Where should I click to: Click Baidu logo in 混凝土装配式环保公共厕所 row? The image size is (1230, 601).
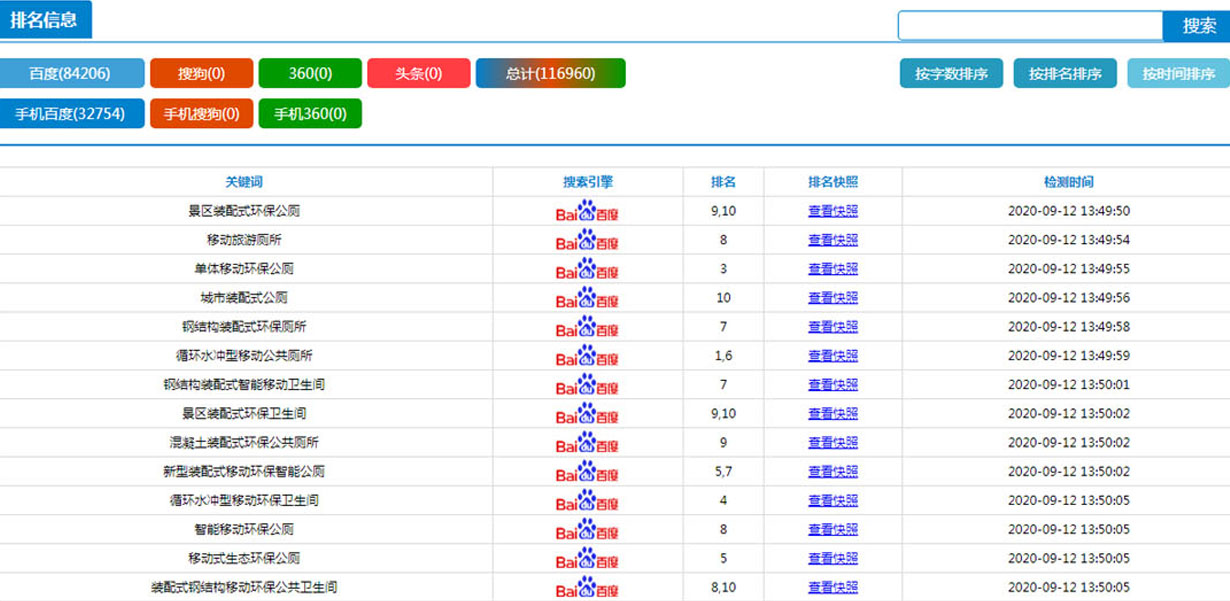tap(587, 443)
